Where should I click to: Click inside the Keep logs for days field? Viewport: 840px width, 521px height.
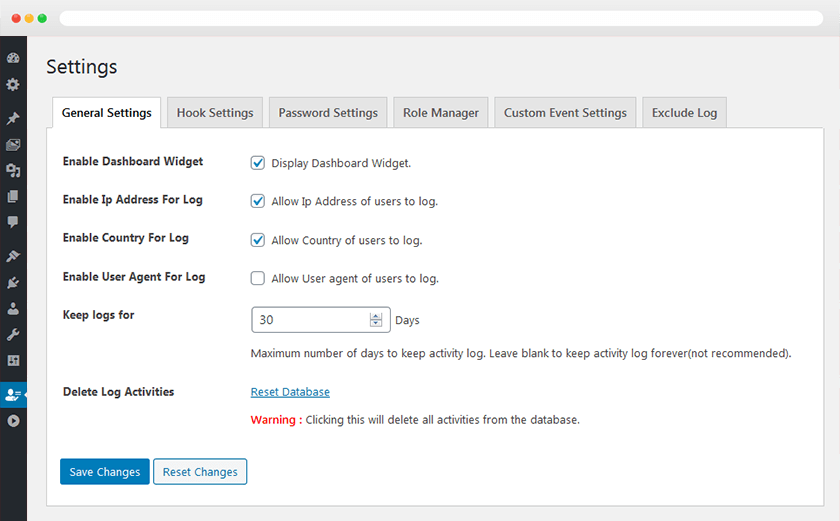pyautogui.click(x=310, y=320)
